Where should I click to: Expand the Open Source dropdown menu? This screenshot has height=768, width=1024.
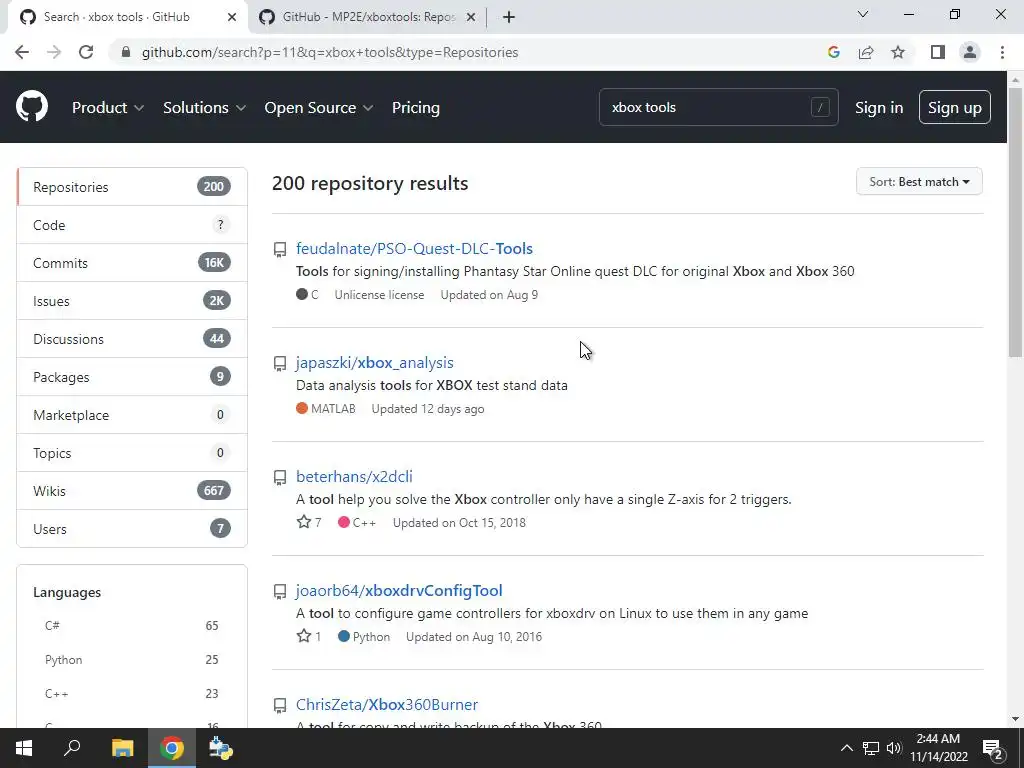[x=319, y=107]
